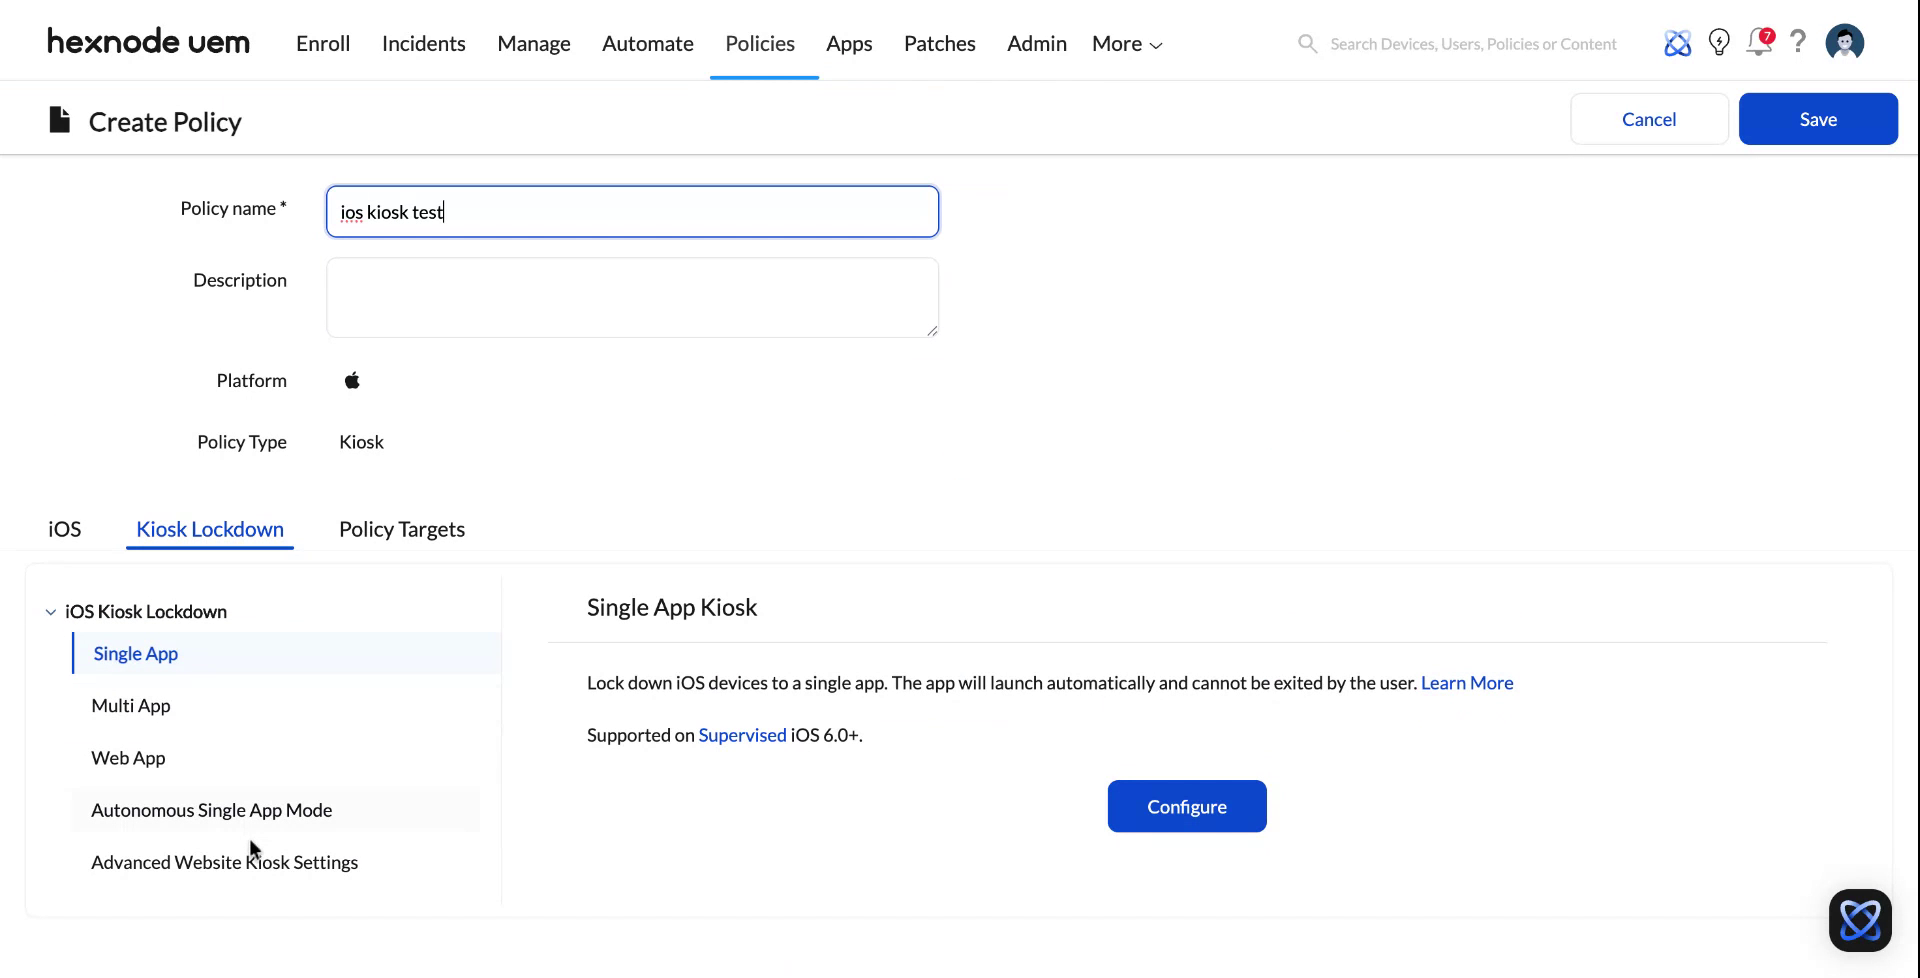This screenshot has width=1920, height=978.
Task: Open the Hexnode Genie assistant icon
Action: pyautogui.click(x=1678, y=43)
